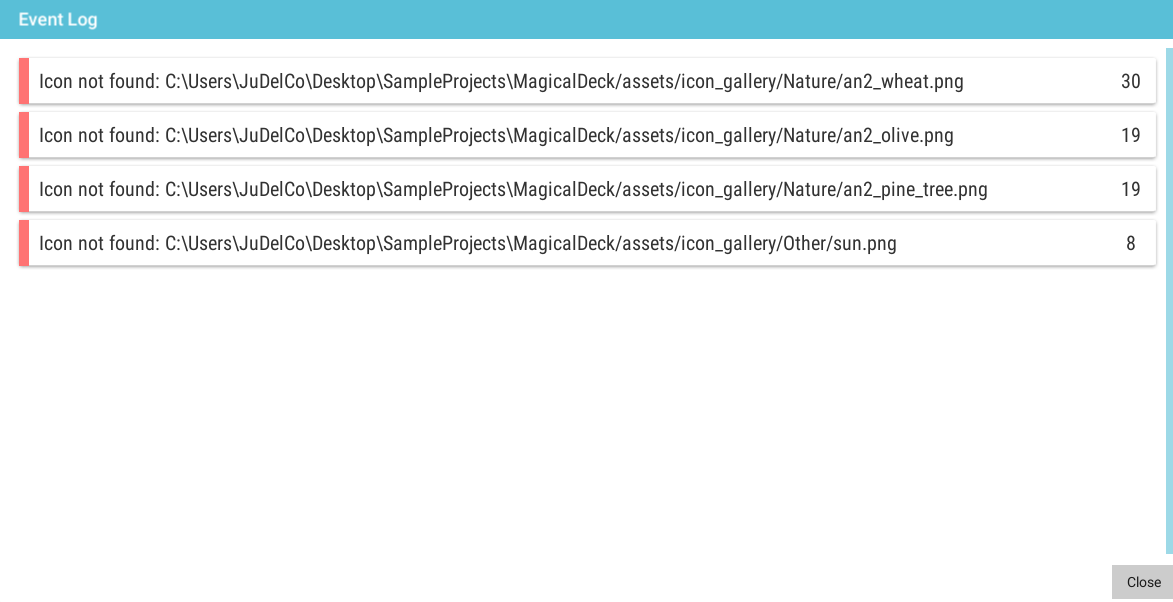Click the vertical scrollbar of the event list
The image size is (1173, 602).
point(1169,301)
